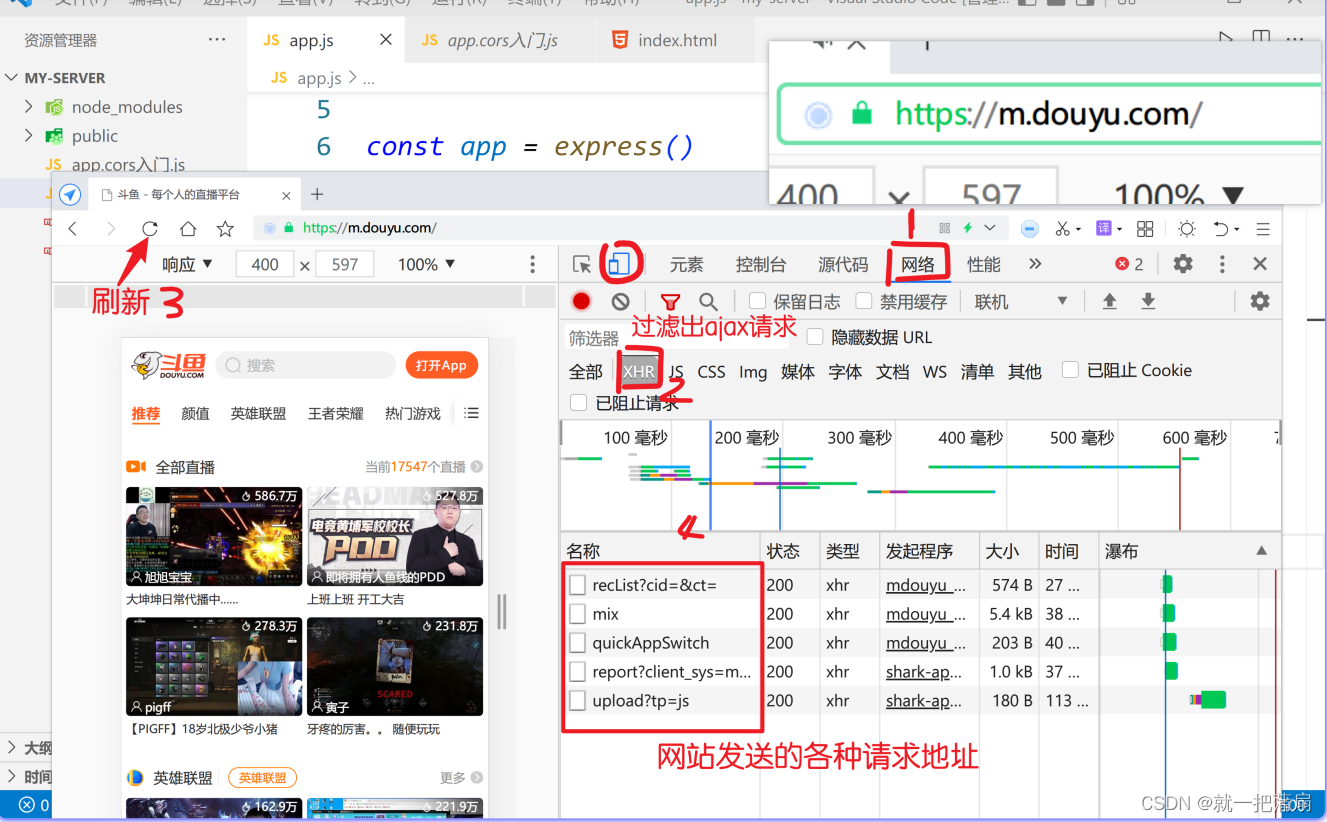This screenshot has width=1327, height=822.
Task: Click the browser refresh icon
Action: click(149, 229)
